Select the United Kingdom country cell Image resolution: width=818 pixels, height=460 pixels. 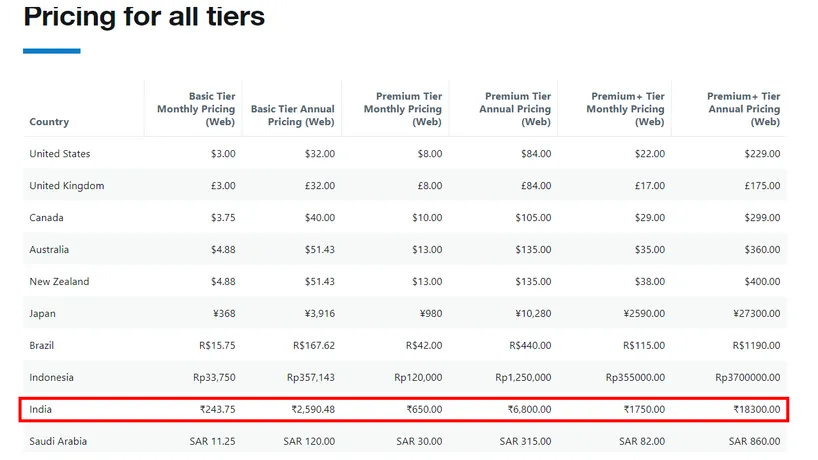point(67,186)
